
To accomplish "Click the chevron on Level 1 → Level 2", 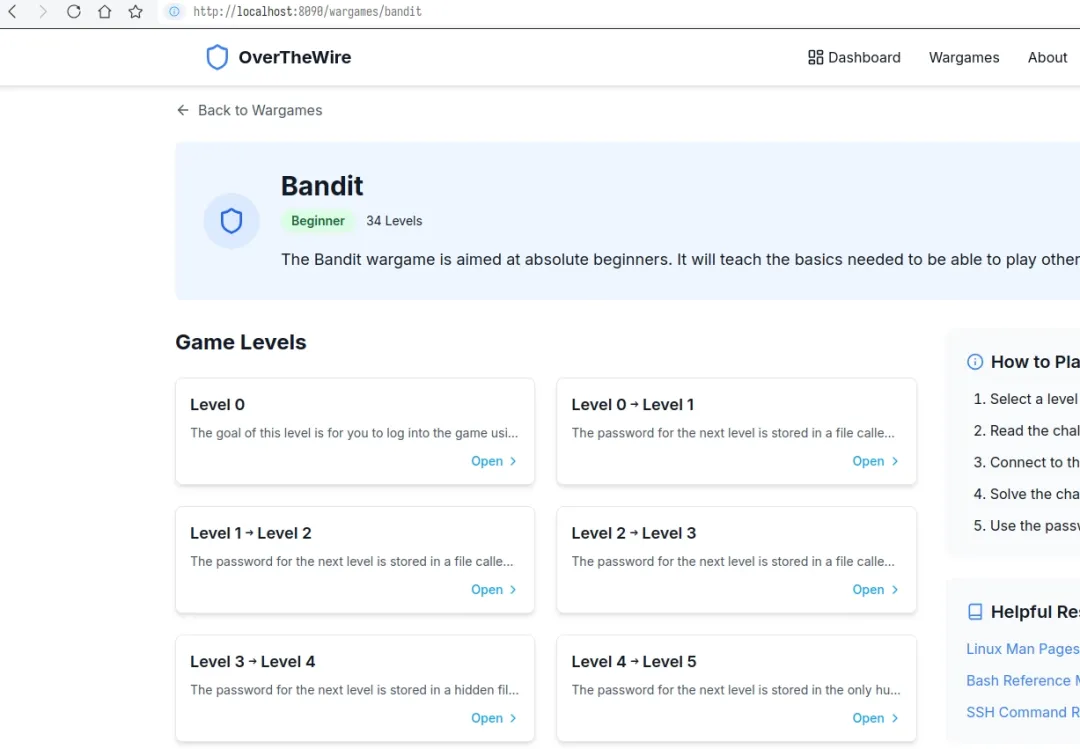I will 513,590.
